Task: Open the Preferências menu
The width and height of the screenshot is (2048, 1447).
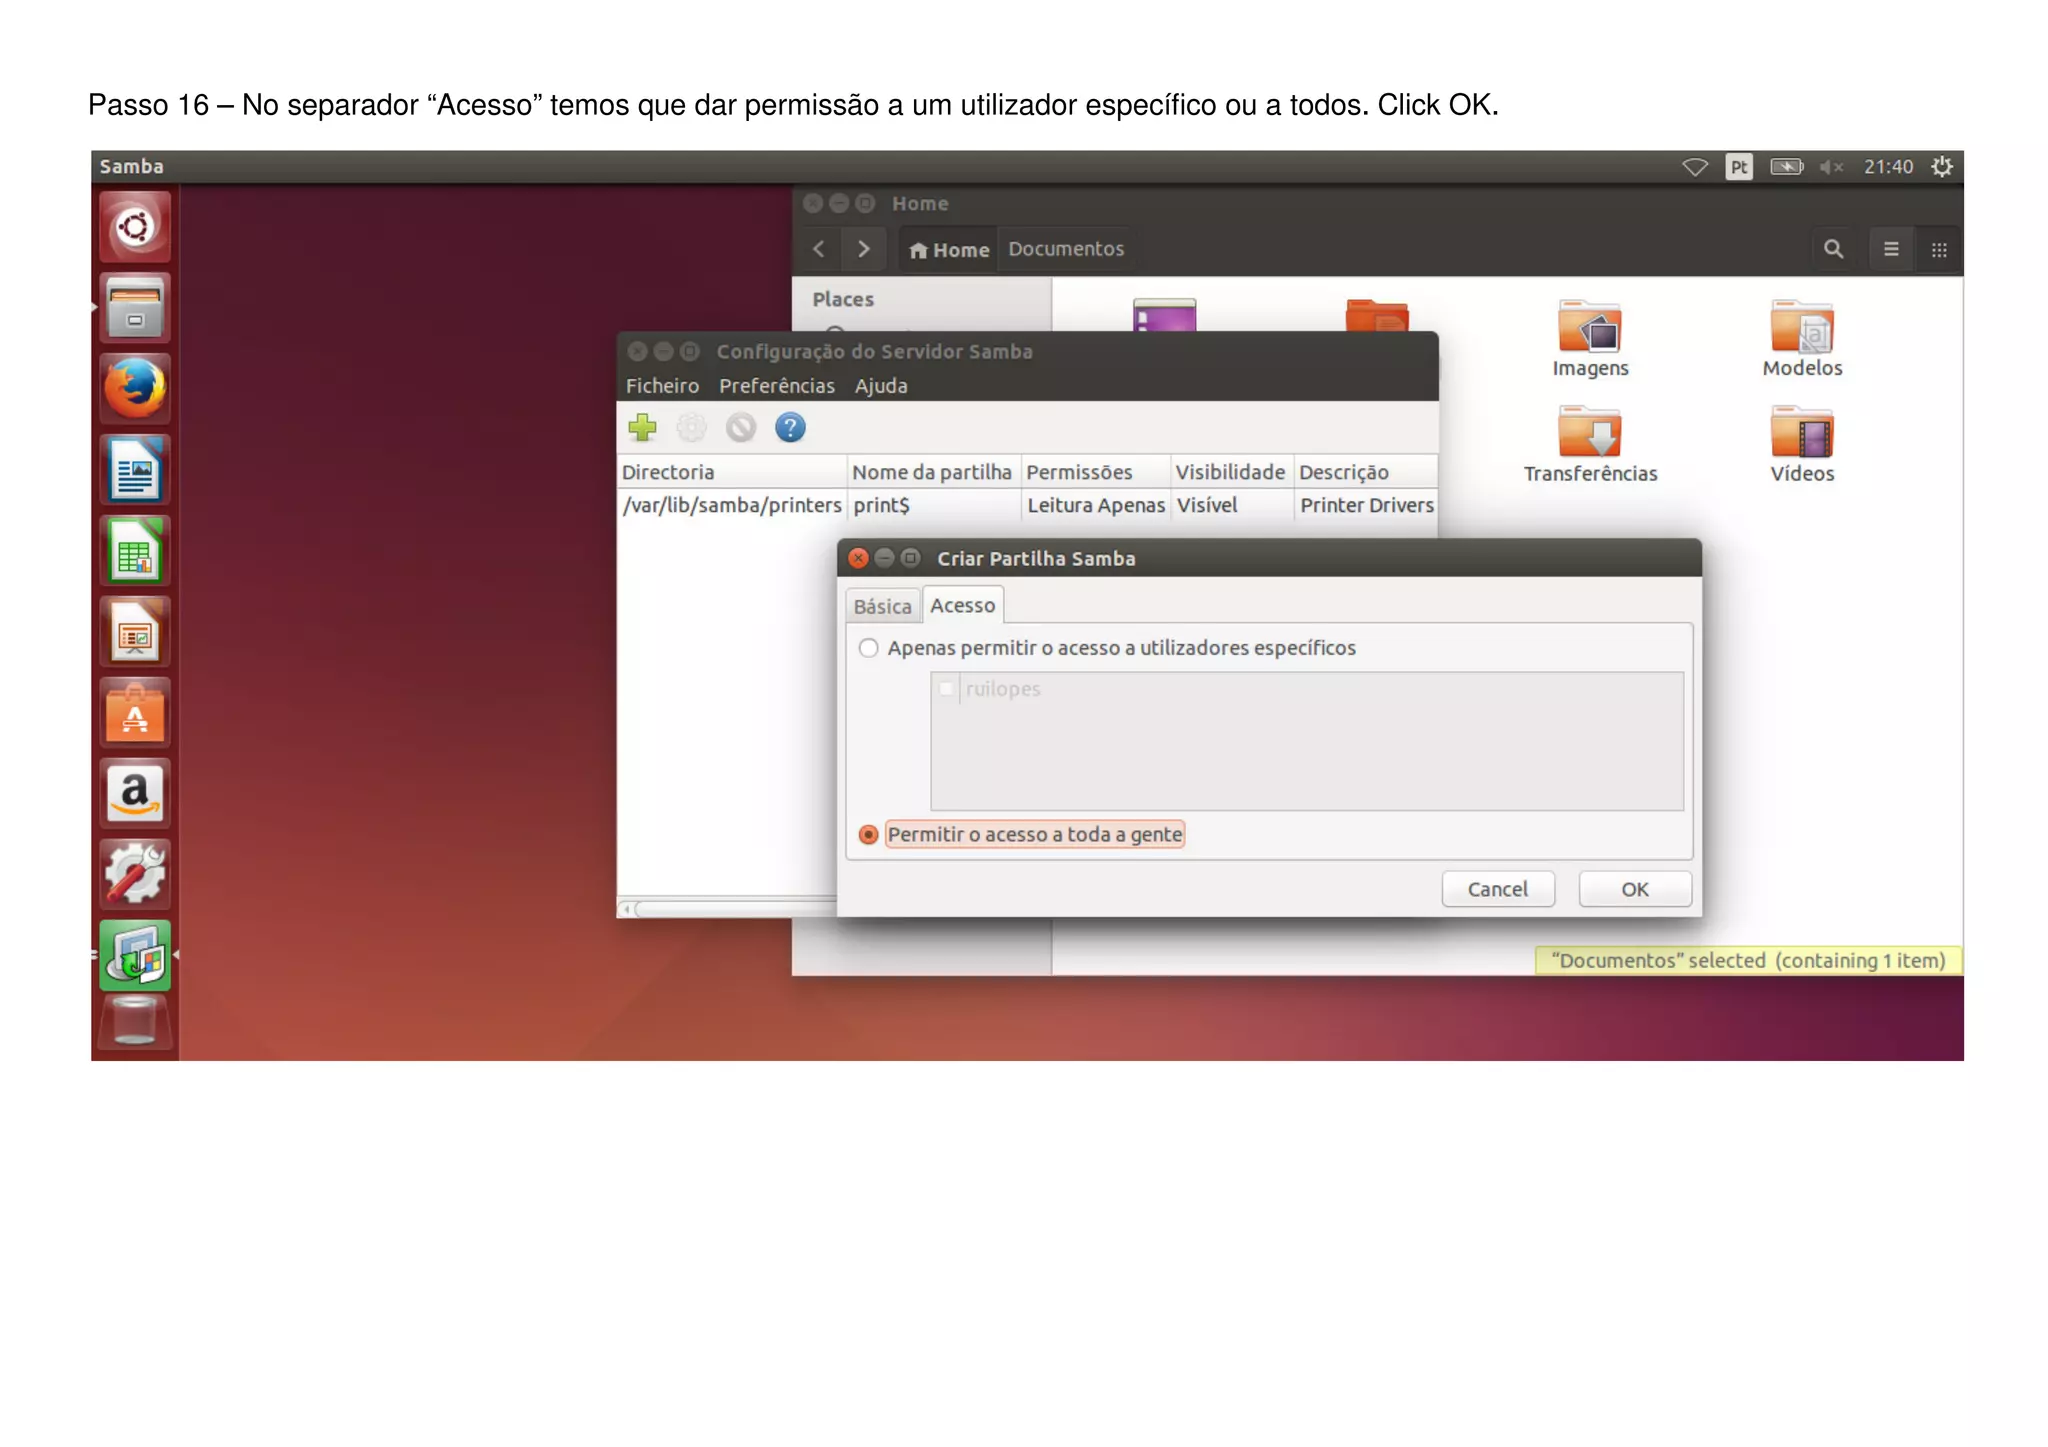Action: [x=777, y=386]
